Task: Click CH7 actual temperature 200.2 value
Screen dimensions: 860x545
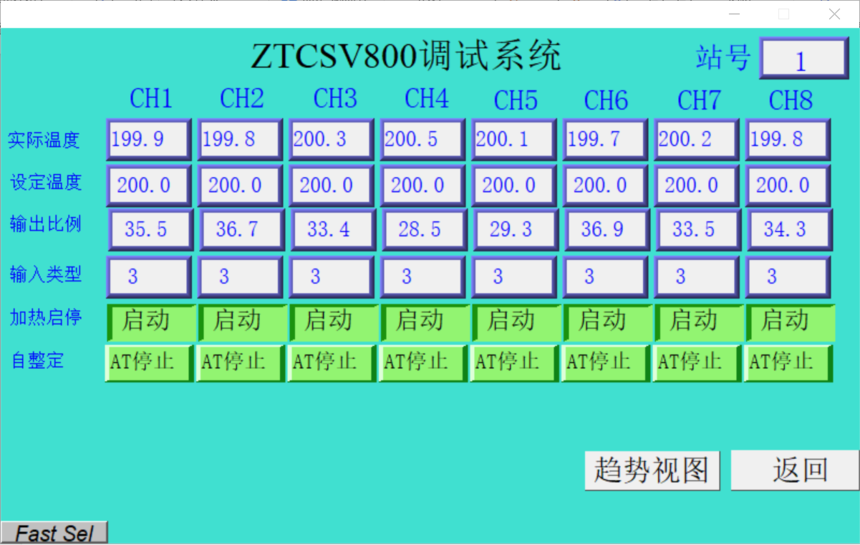Action: [x=697, y=139]
